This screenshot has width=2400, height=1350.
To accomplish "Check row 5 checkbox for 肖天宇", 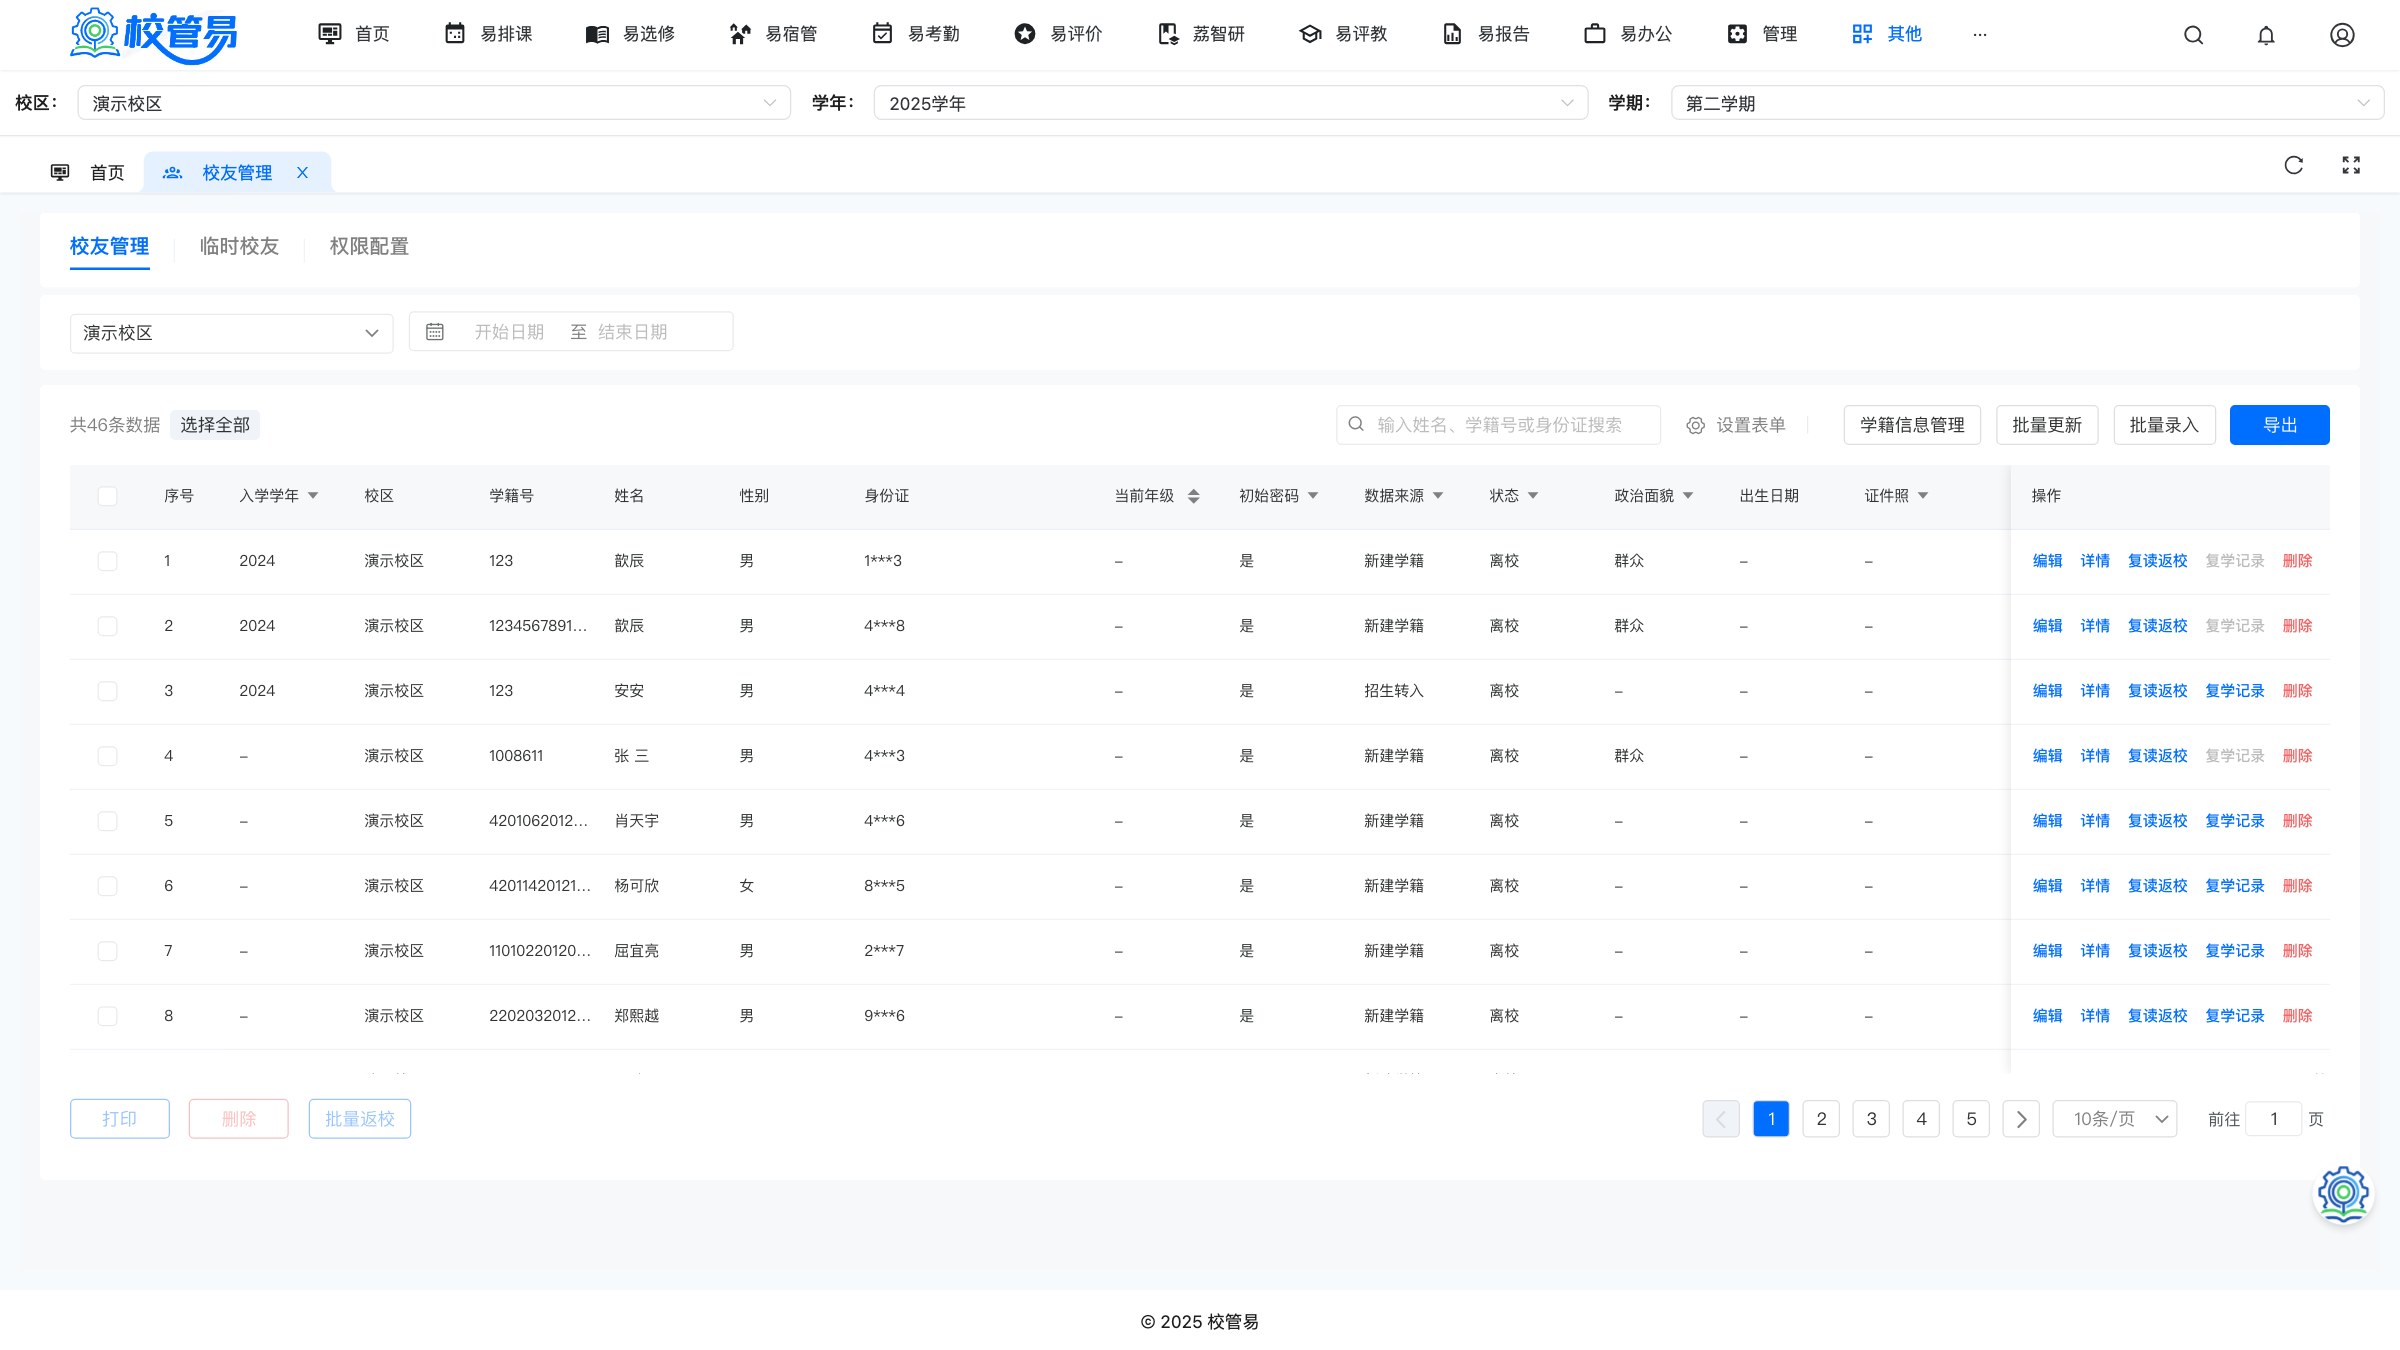I will pyautogui.click(x=107, y=821).
